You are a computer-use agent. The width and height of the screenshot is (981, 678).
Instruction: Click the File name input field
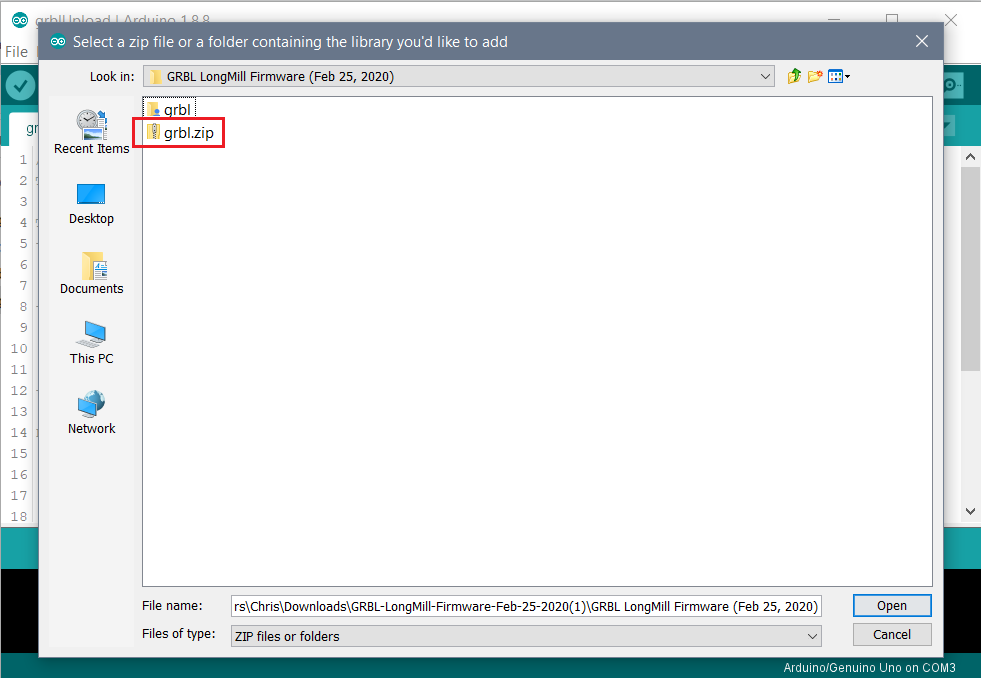[526, 606]
